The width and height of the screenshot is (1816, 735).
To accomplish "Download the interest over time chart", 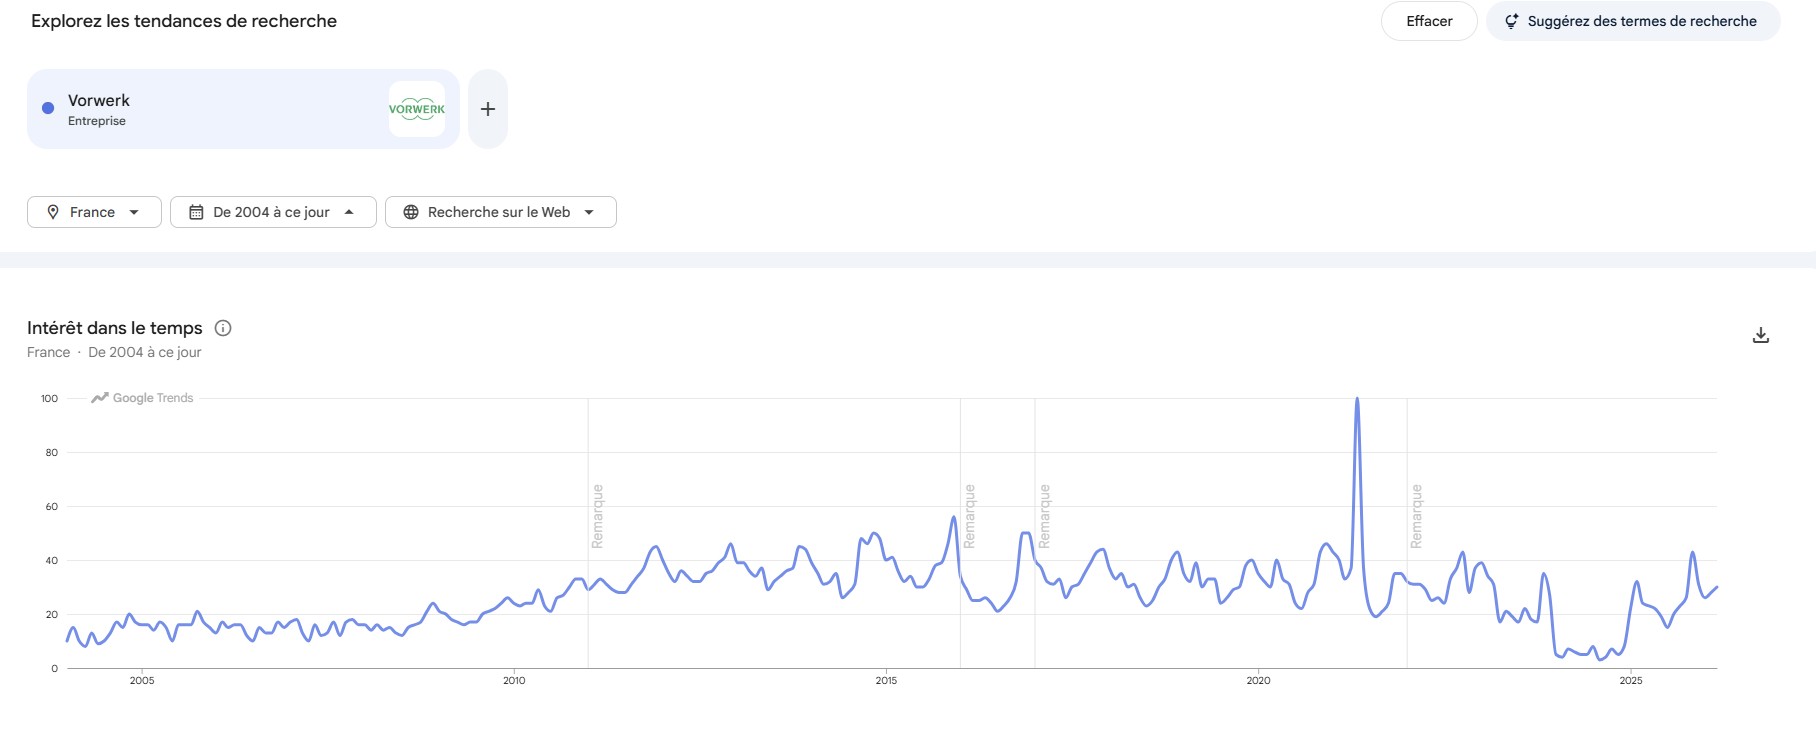I will click(x=1761, y=335).
